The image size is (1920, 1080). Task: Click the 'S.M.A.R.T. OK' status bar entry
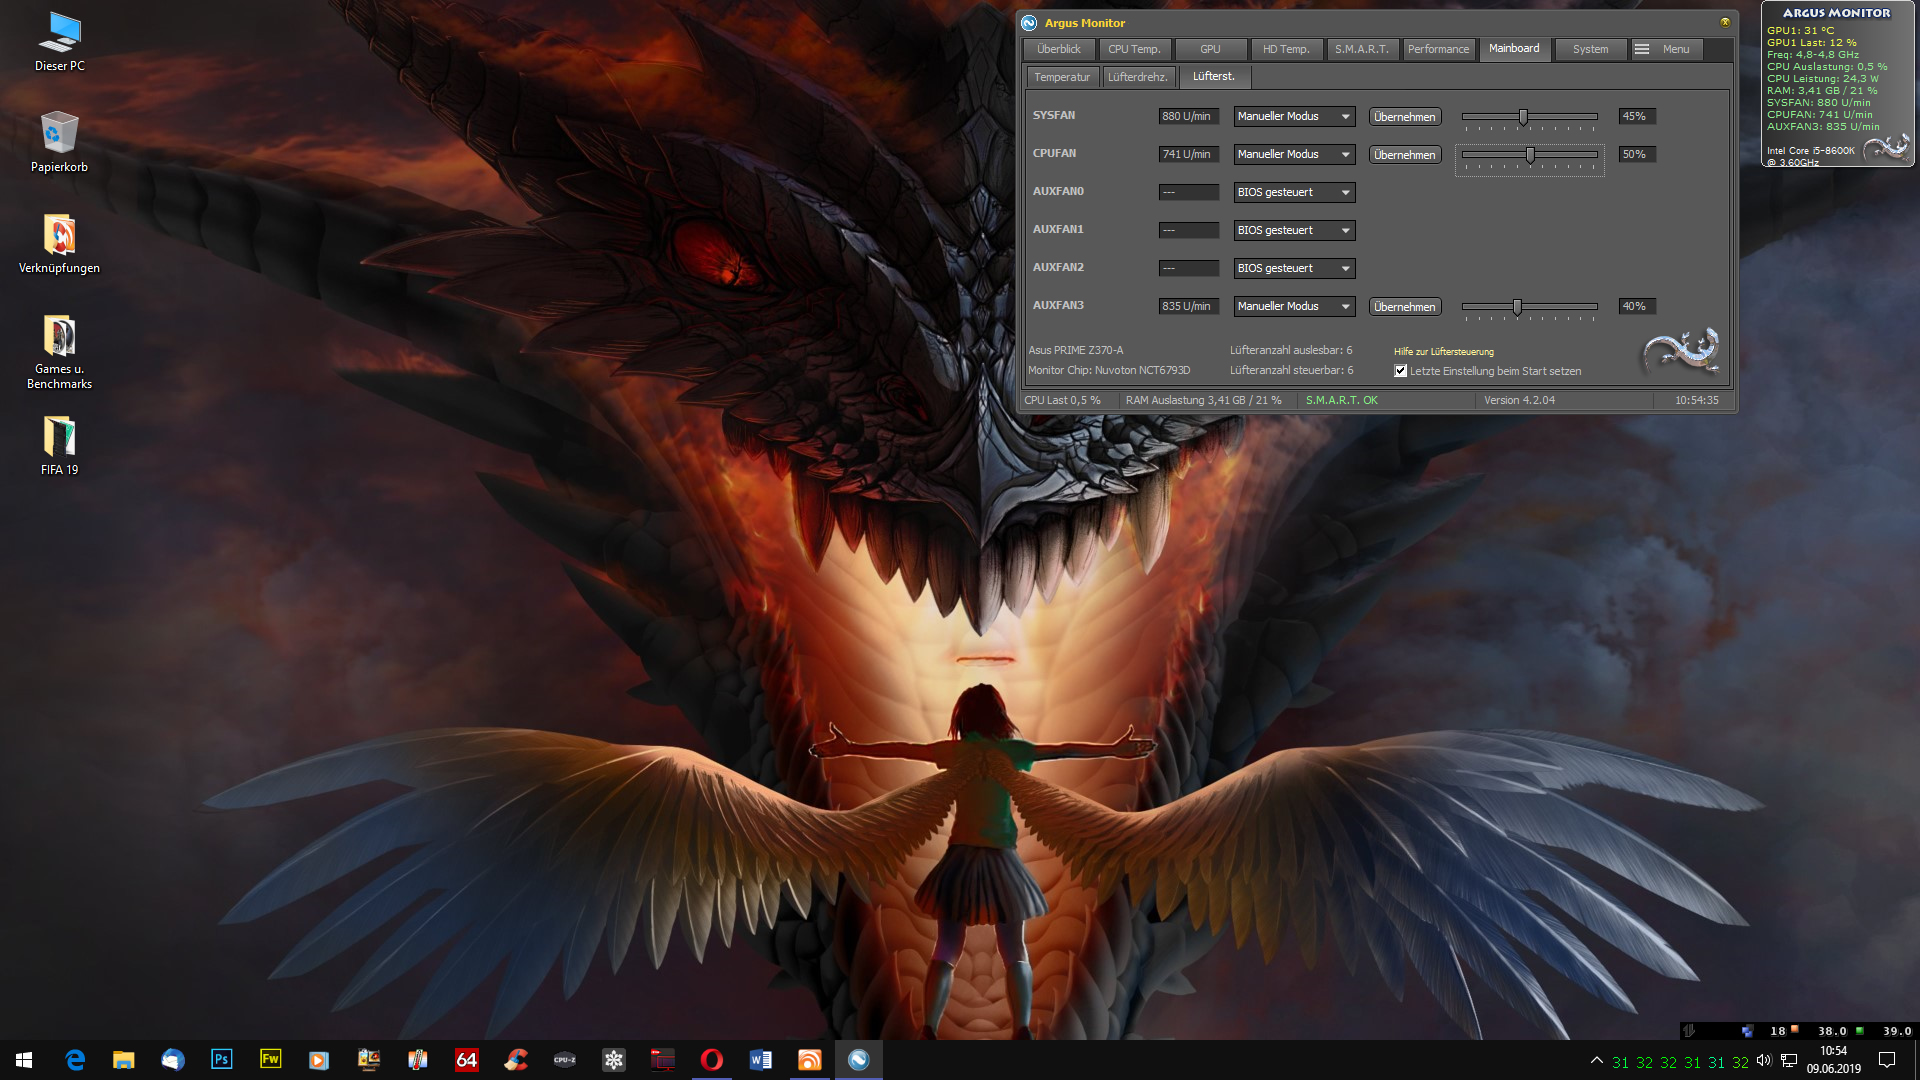[x=1342, y=401]
